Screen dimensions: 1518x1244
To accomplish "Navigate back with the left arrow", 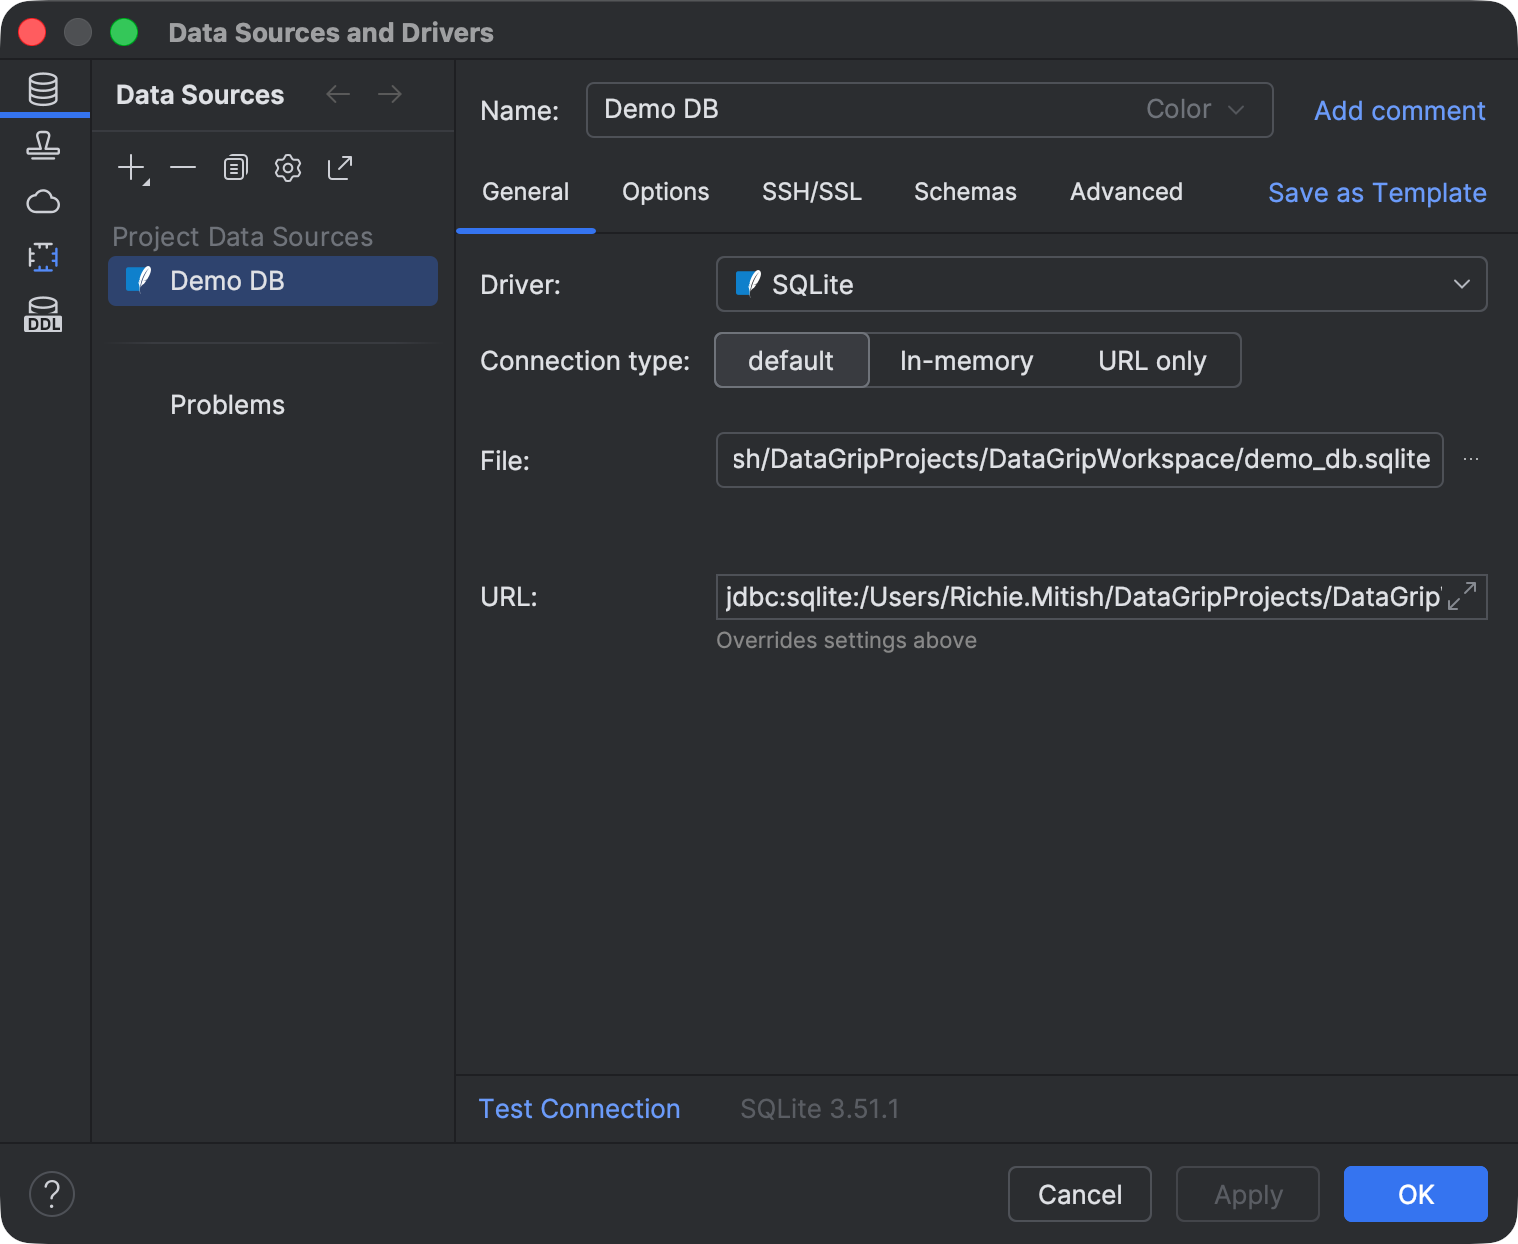I will tap(338, 94).
